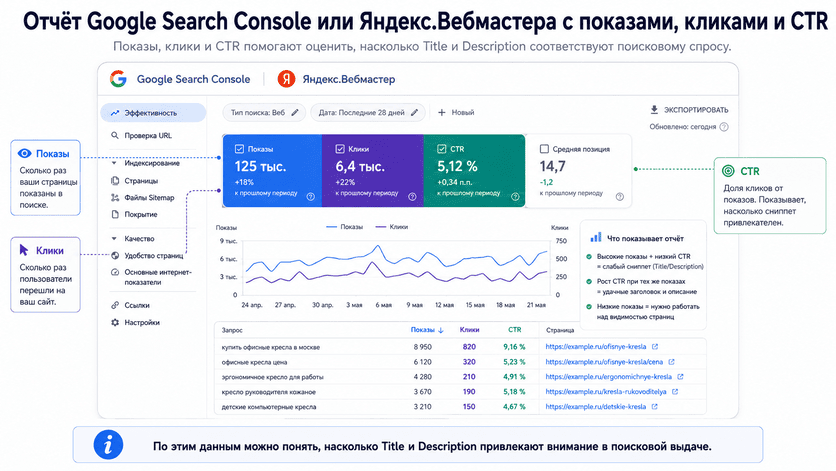
Task: Open Ссылки in the sidebar
Action: coord(136,305)
